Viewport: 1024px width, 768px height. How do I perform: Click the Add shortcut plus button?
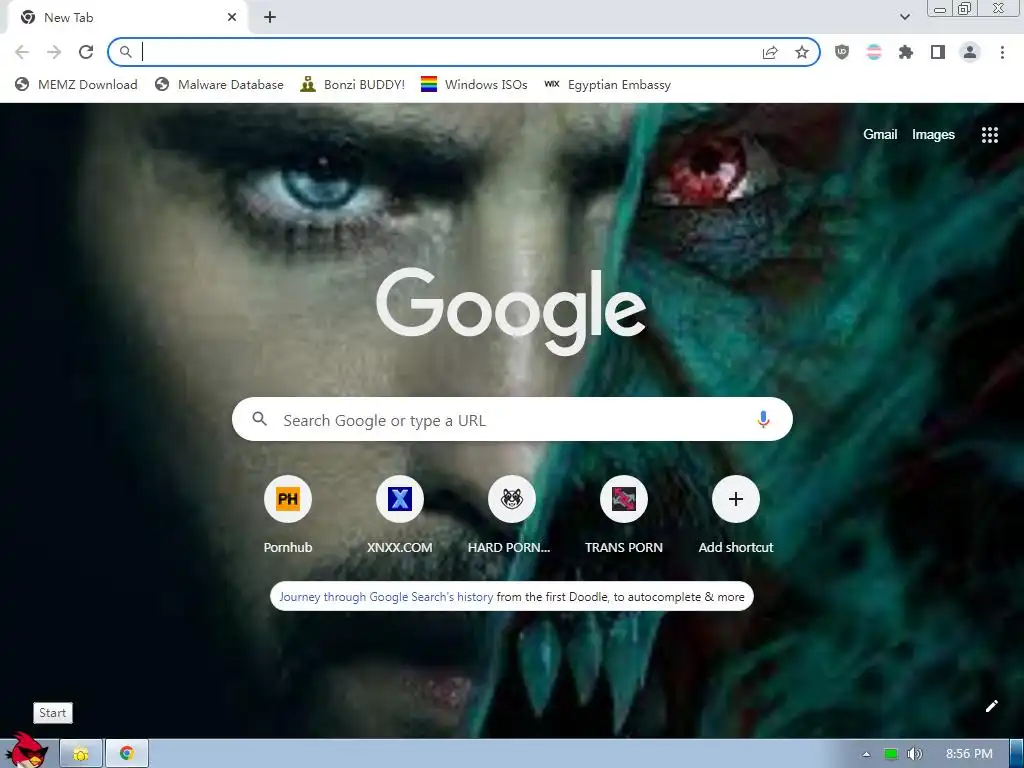coord(735,499)
